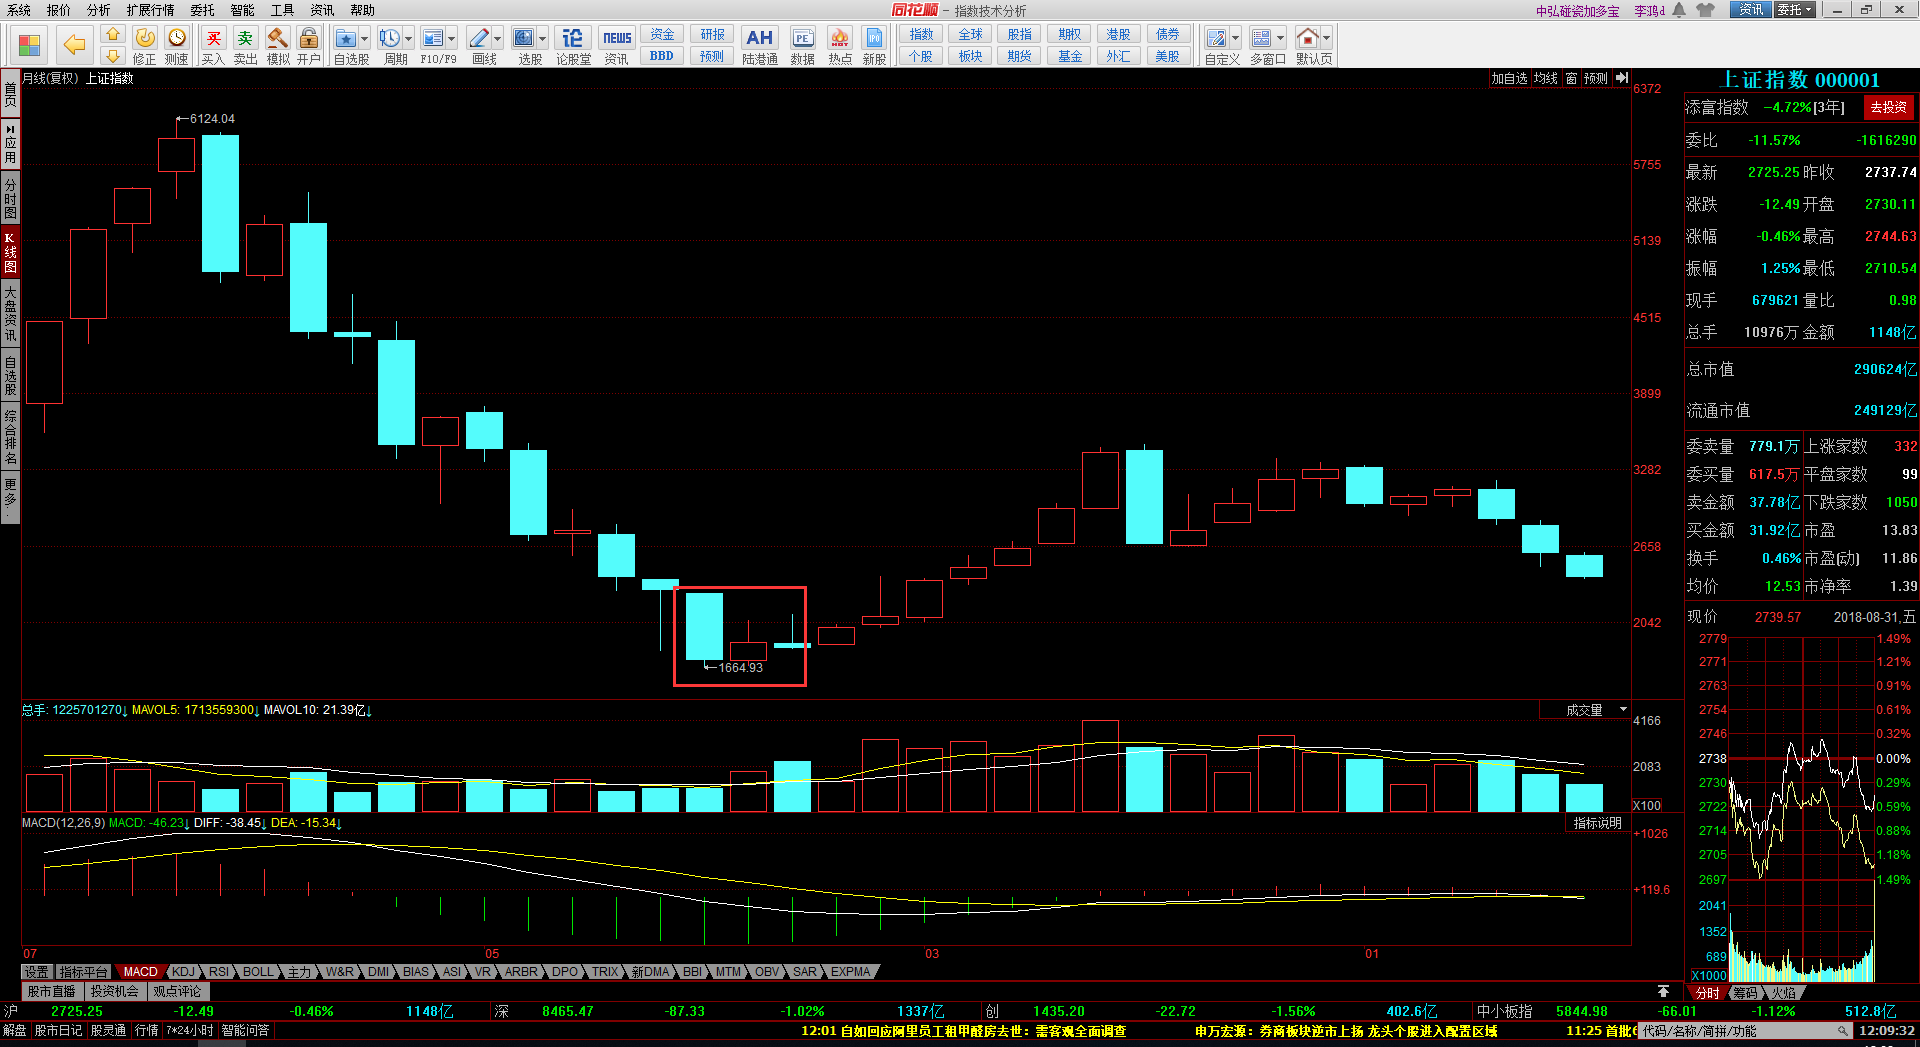Click the 设置 indicator settings button
The height and width of the screenshot is (1047, 1920).
click(37, 972)
